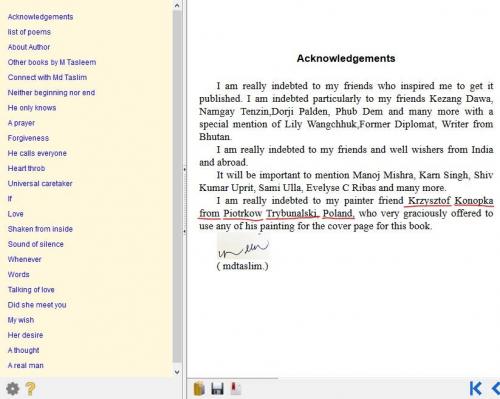This screenshot has width=500, height=399.
Task: Open 'Connect with Md Taslim' link
Action: tap(47, 77)
